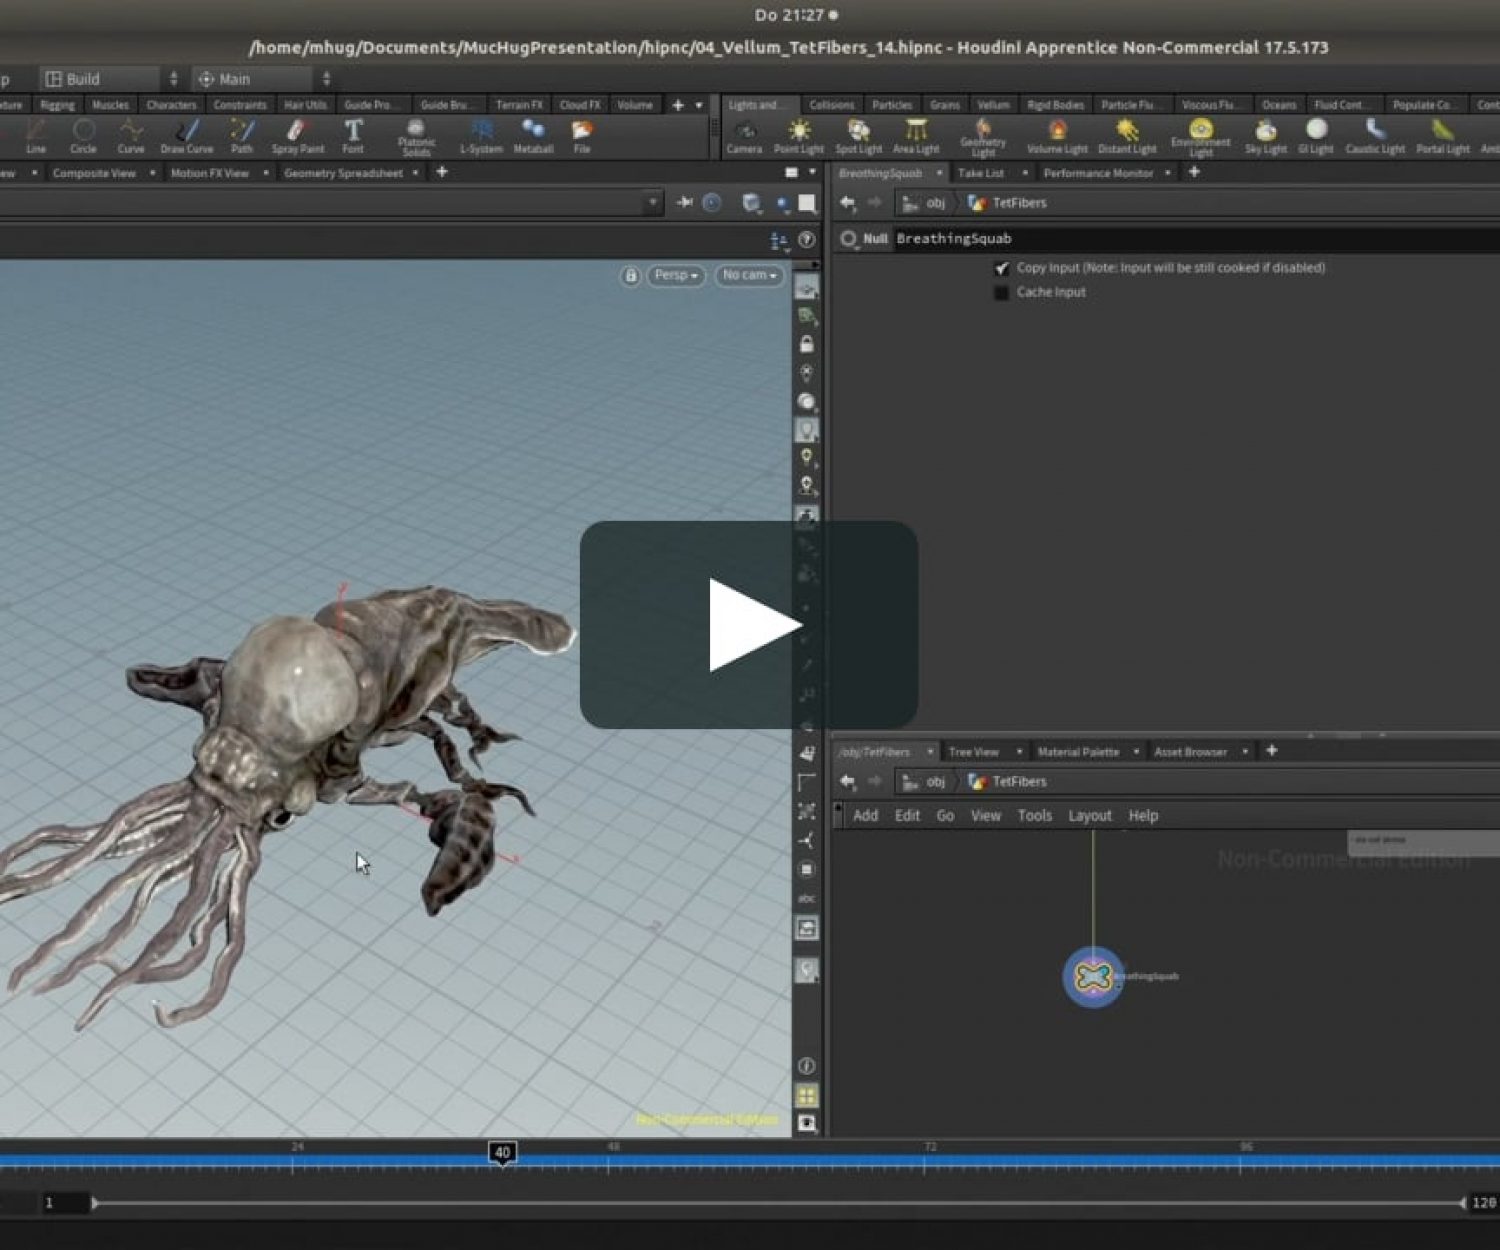Viewport: 1500px width, 1250px height.
Task: Open the Layout menu in network editor
Action: pos(1089,816)
